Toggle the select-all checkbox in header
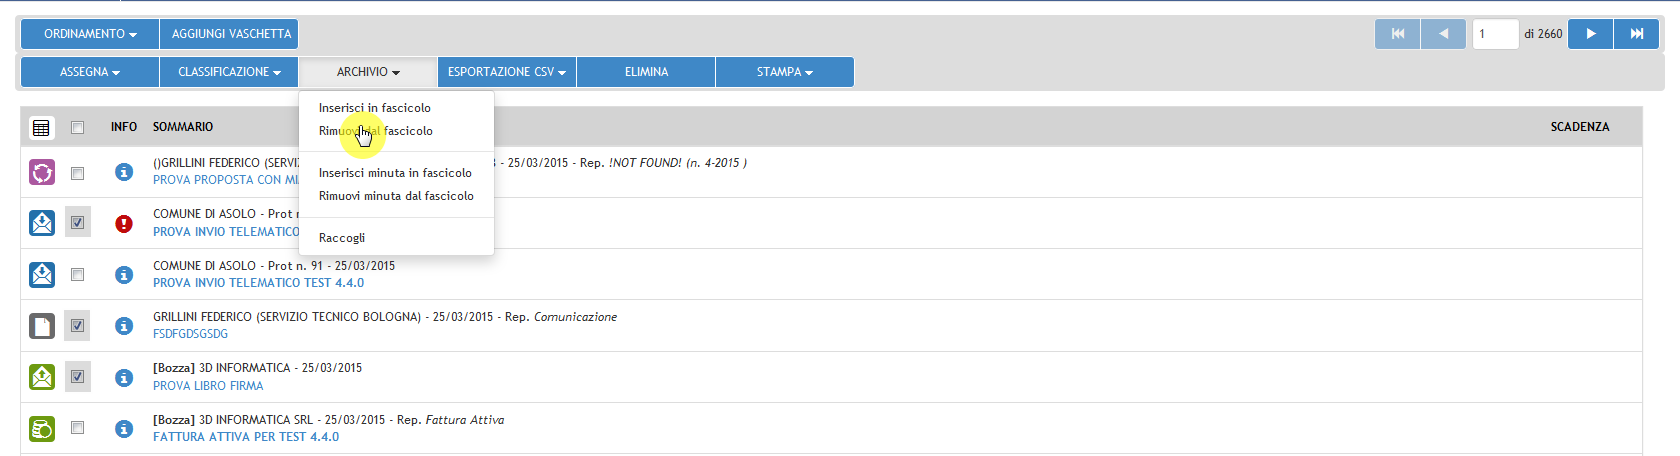Viewport: 1680px width, 456px height. click(77, 127)
